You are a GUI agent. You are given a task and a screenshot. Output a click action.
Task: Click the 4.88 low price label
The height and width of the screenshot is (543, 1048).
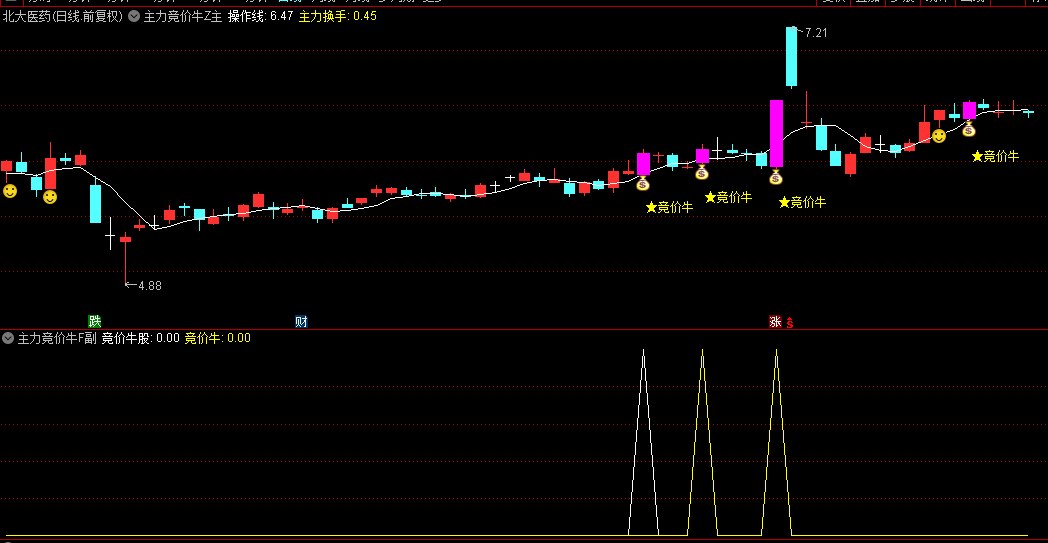click(150, 286)
